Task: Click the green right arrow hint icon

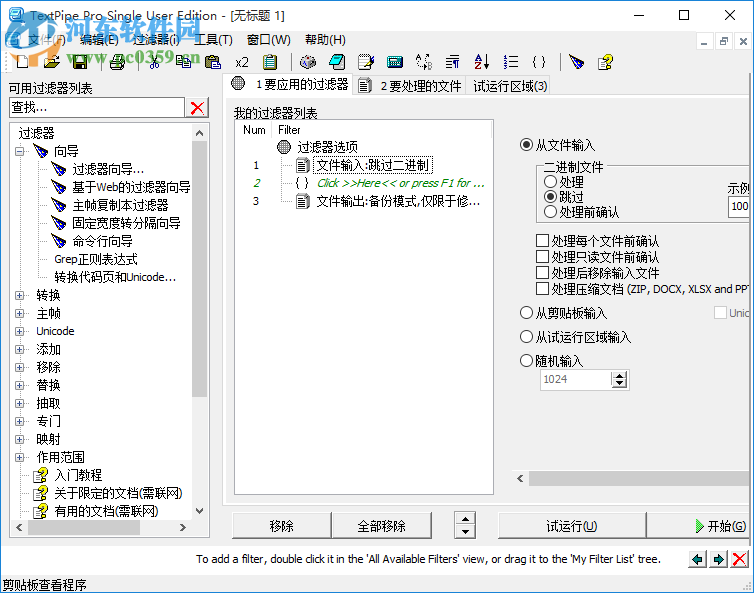Action: (718, 559)
